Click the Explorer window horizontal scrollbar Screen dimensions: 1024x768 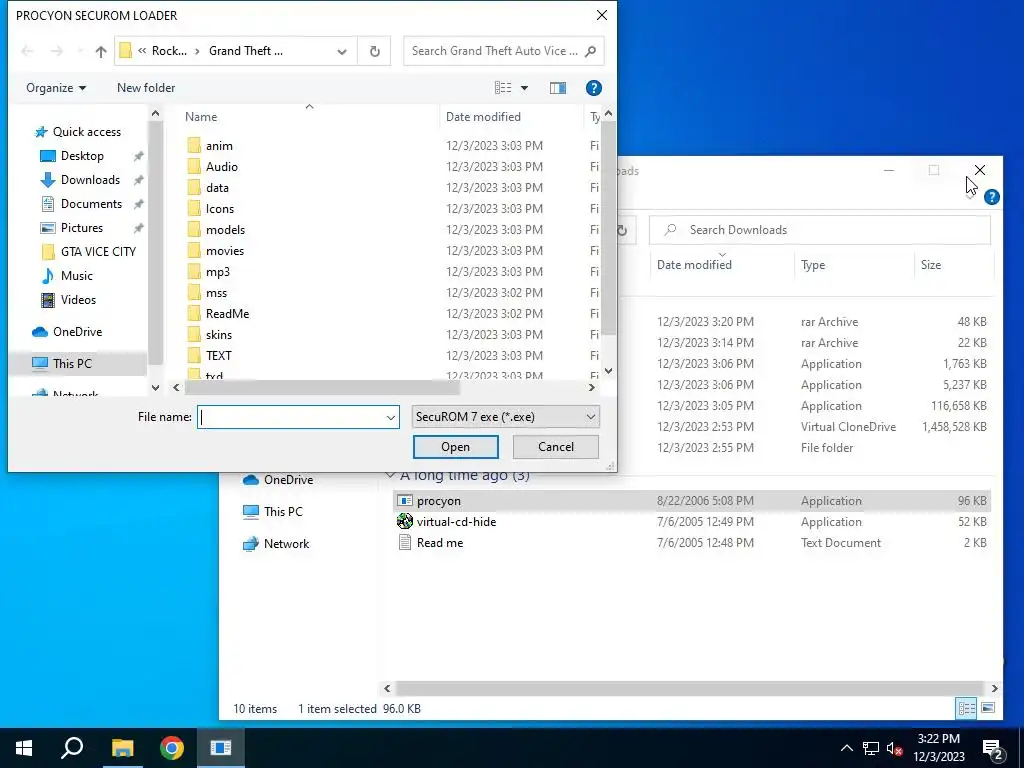pyautogui.click(x=689, y=688)
